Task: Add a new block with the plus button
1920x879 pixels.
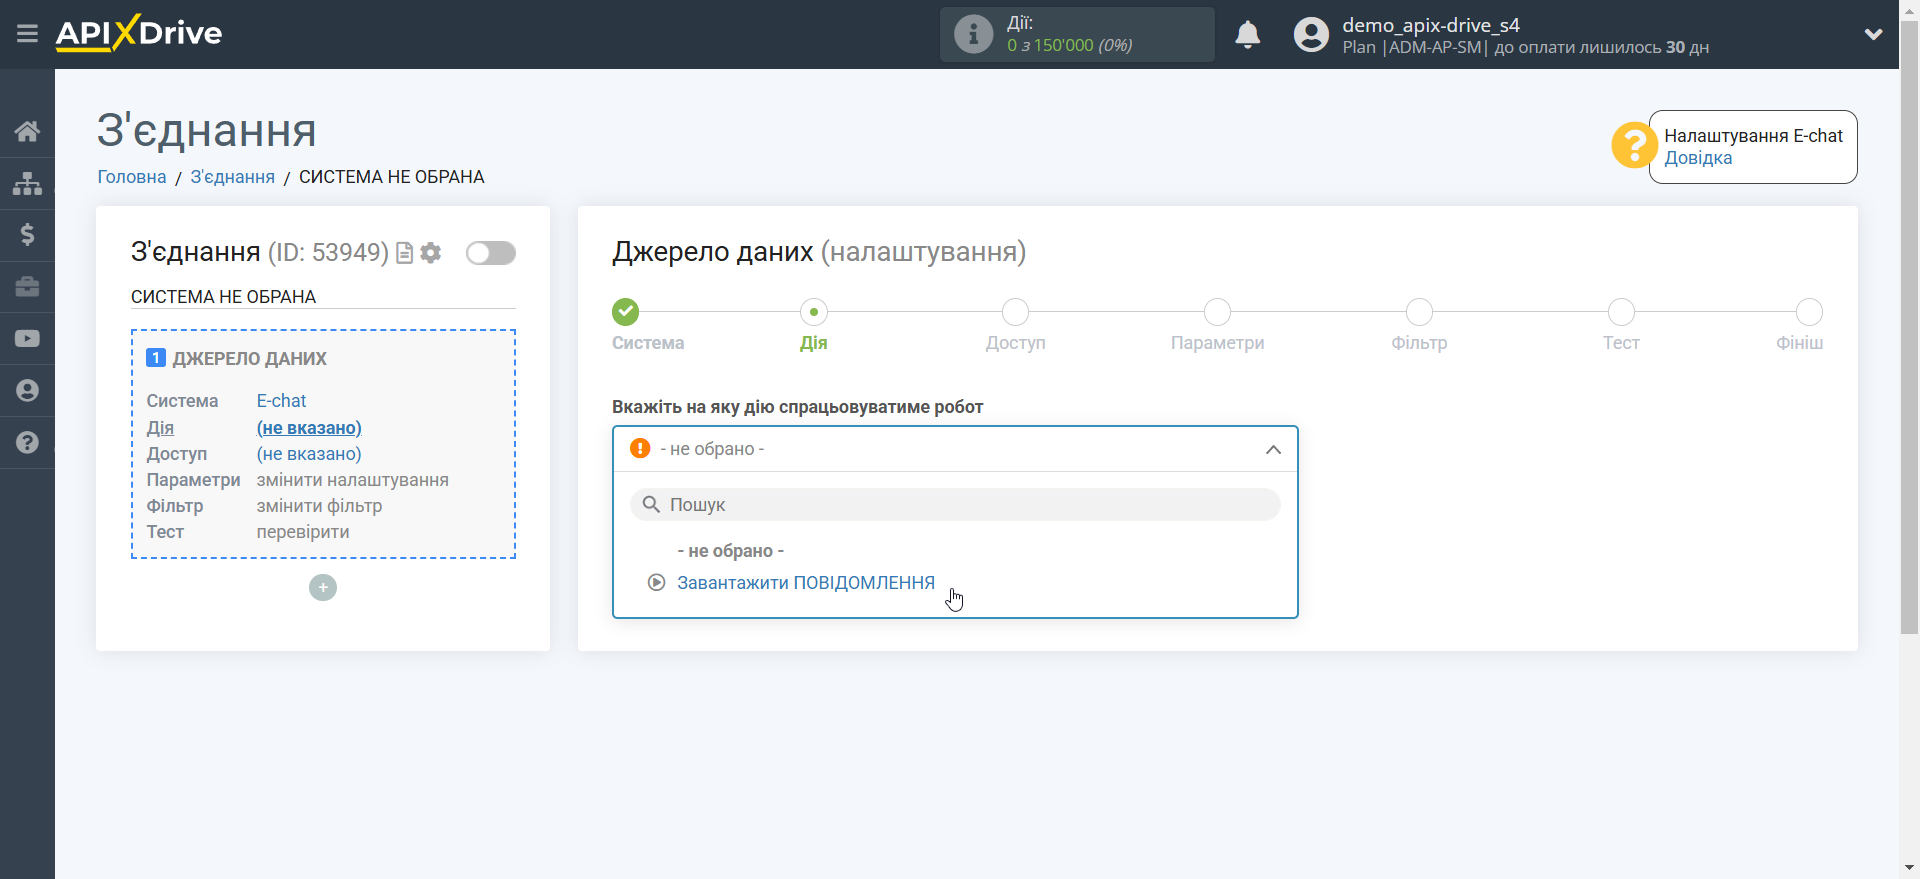Action: tap(323, 588)
